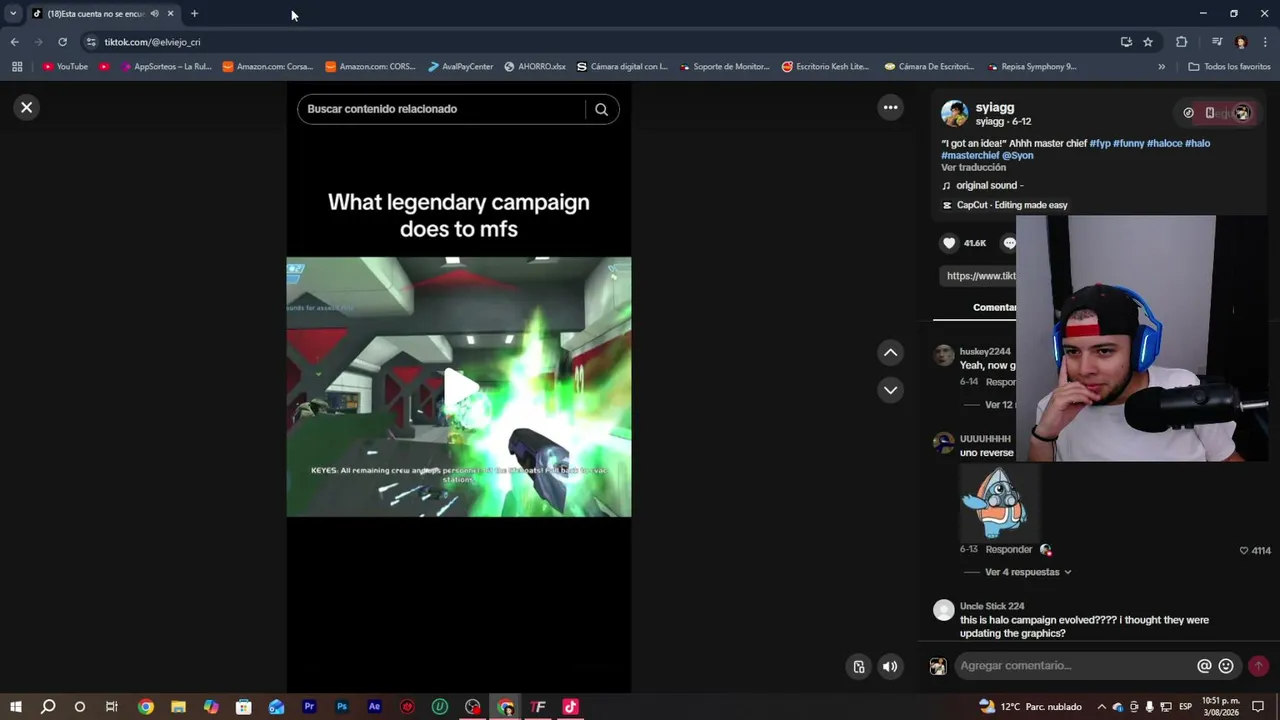The width and height of the screenshot is (1280, 720).
Task: Open a new browser tab
Action: [x=194, y=13]
